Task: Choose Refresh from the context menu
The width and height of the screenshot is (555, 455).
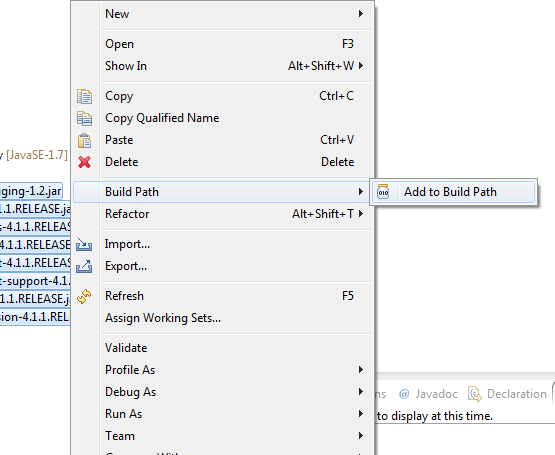Action: point(223,296)
